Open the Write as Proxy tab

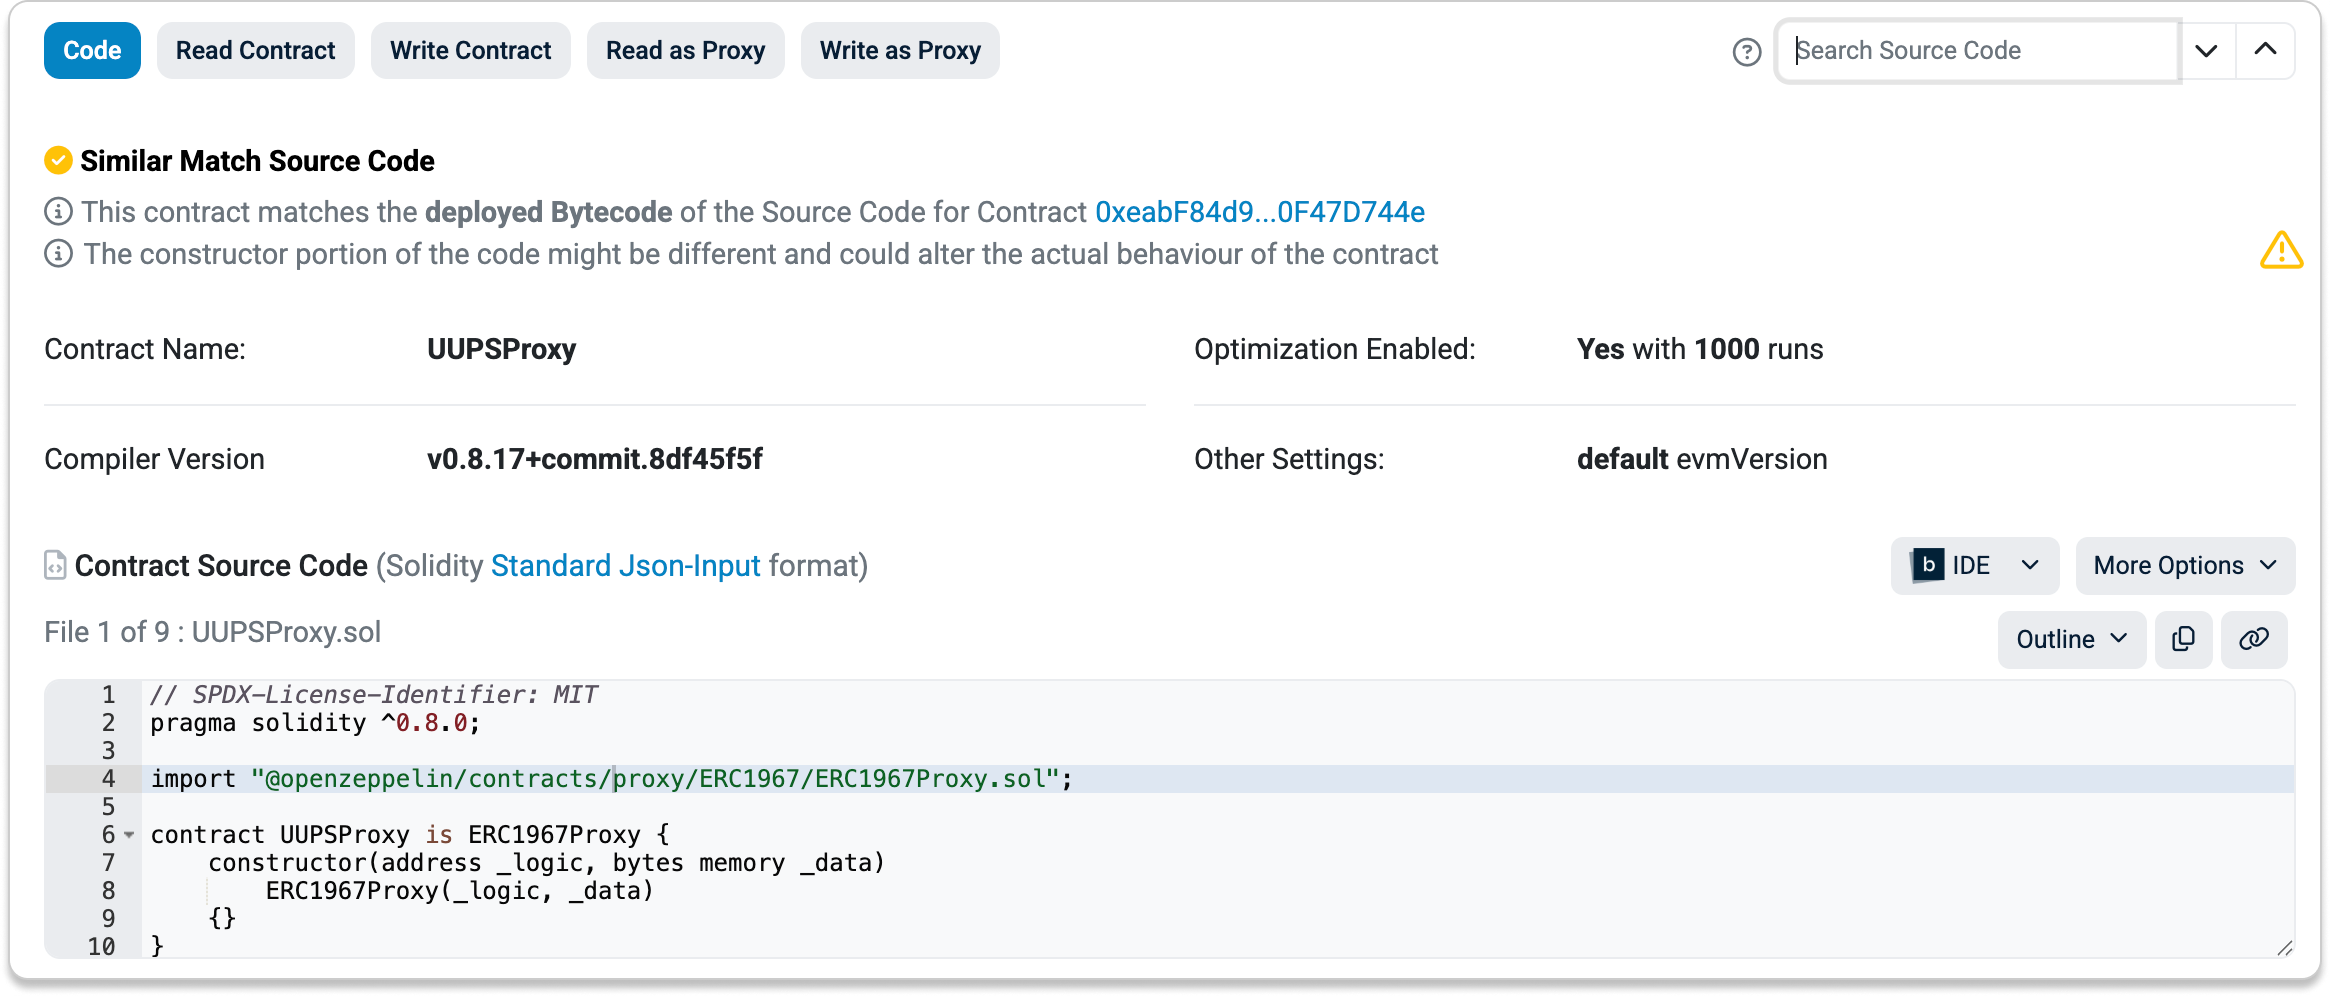point(900,51)
